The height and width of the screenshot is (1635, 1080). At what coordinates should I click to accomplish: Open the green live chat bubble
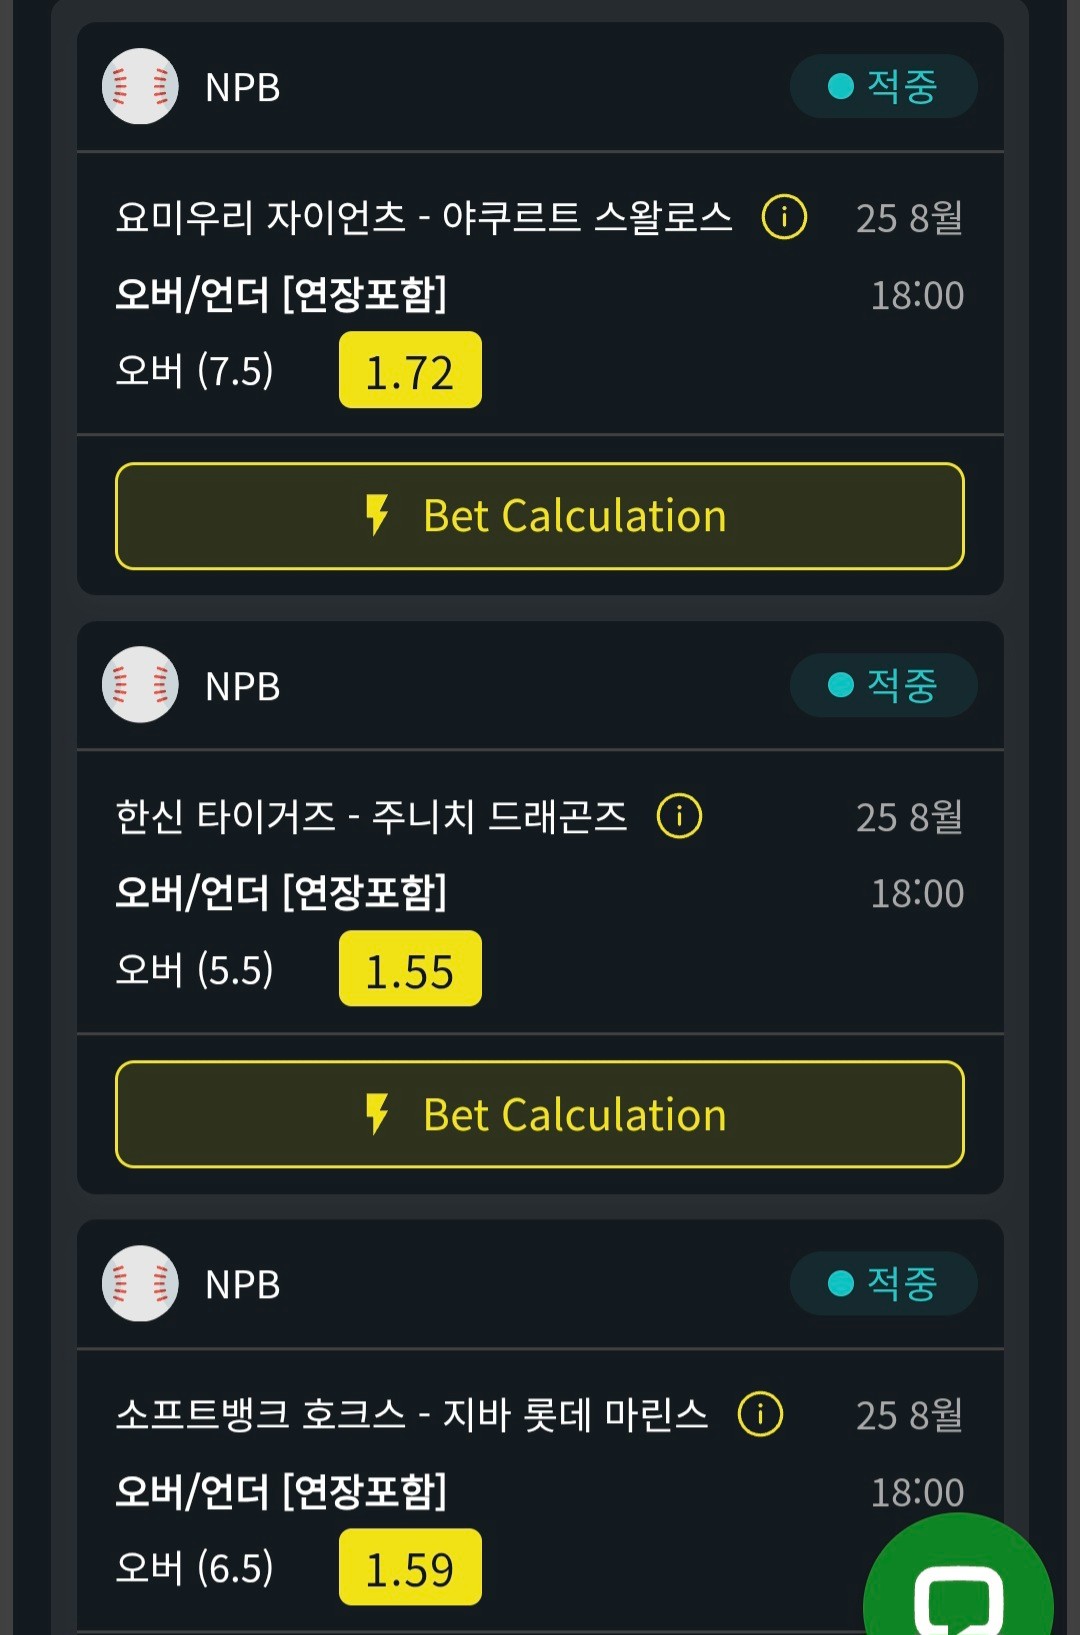(x=958, y=1580)
